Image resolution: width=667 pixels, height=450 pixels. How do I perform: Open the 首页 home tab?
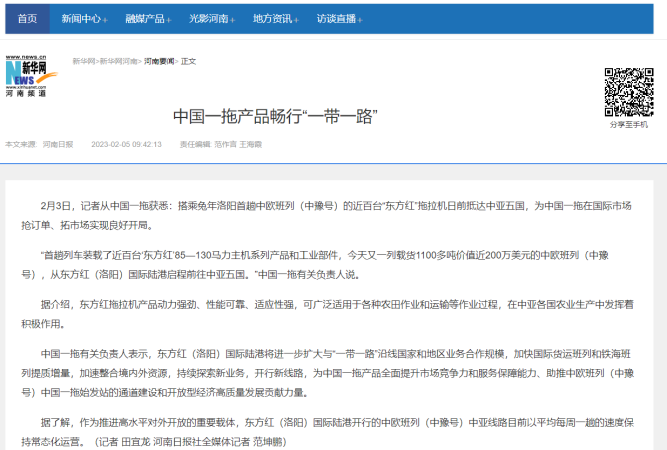click(x=27, y=19)
